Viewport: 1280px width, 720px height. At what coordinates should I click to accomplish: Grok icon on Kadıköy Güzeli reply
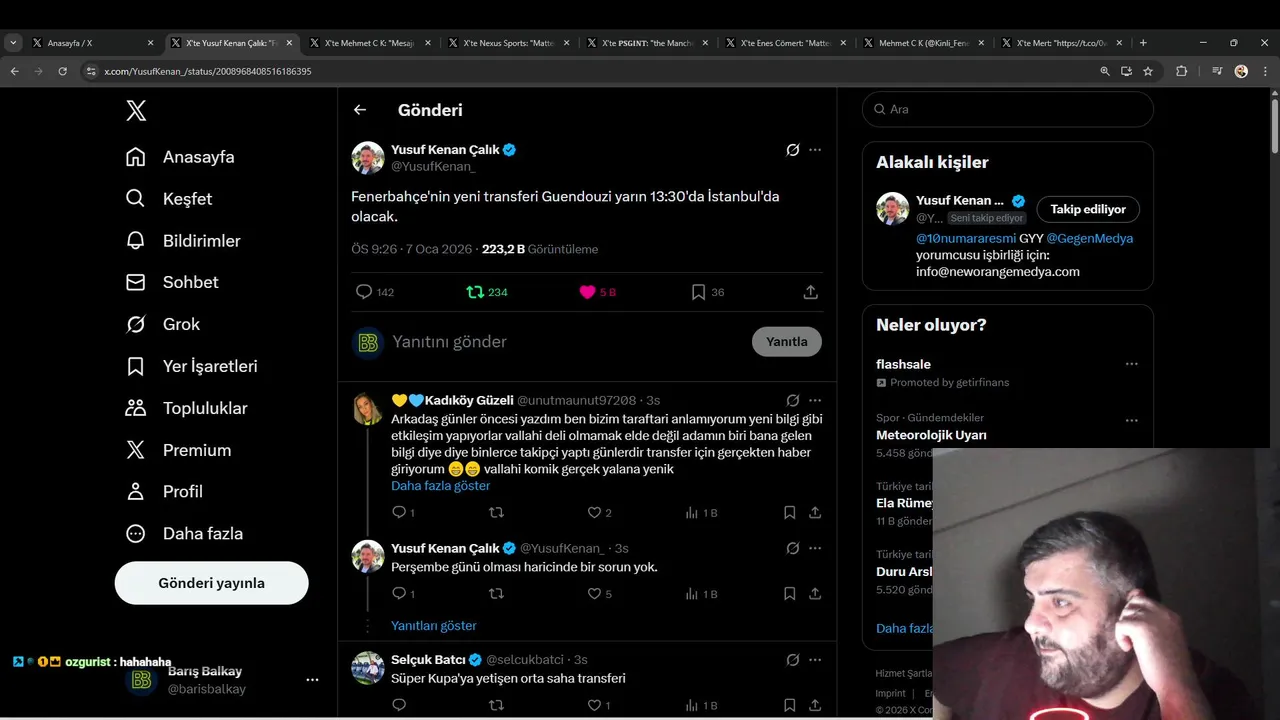792,401
